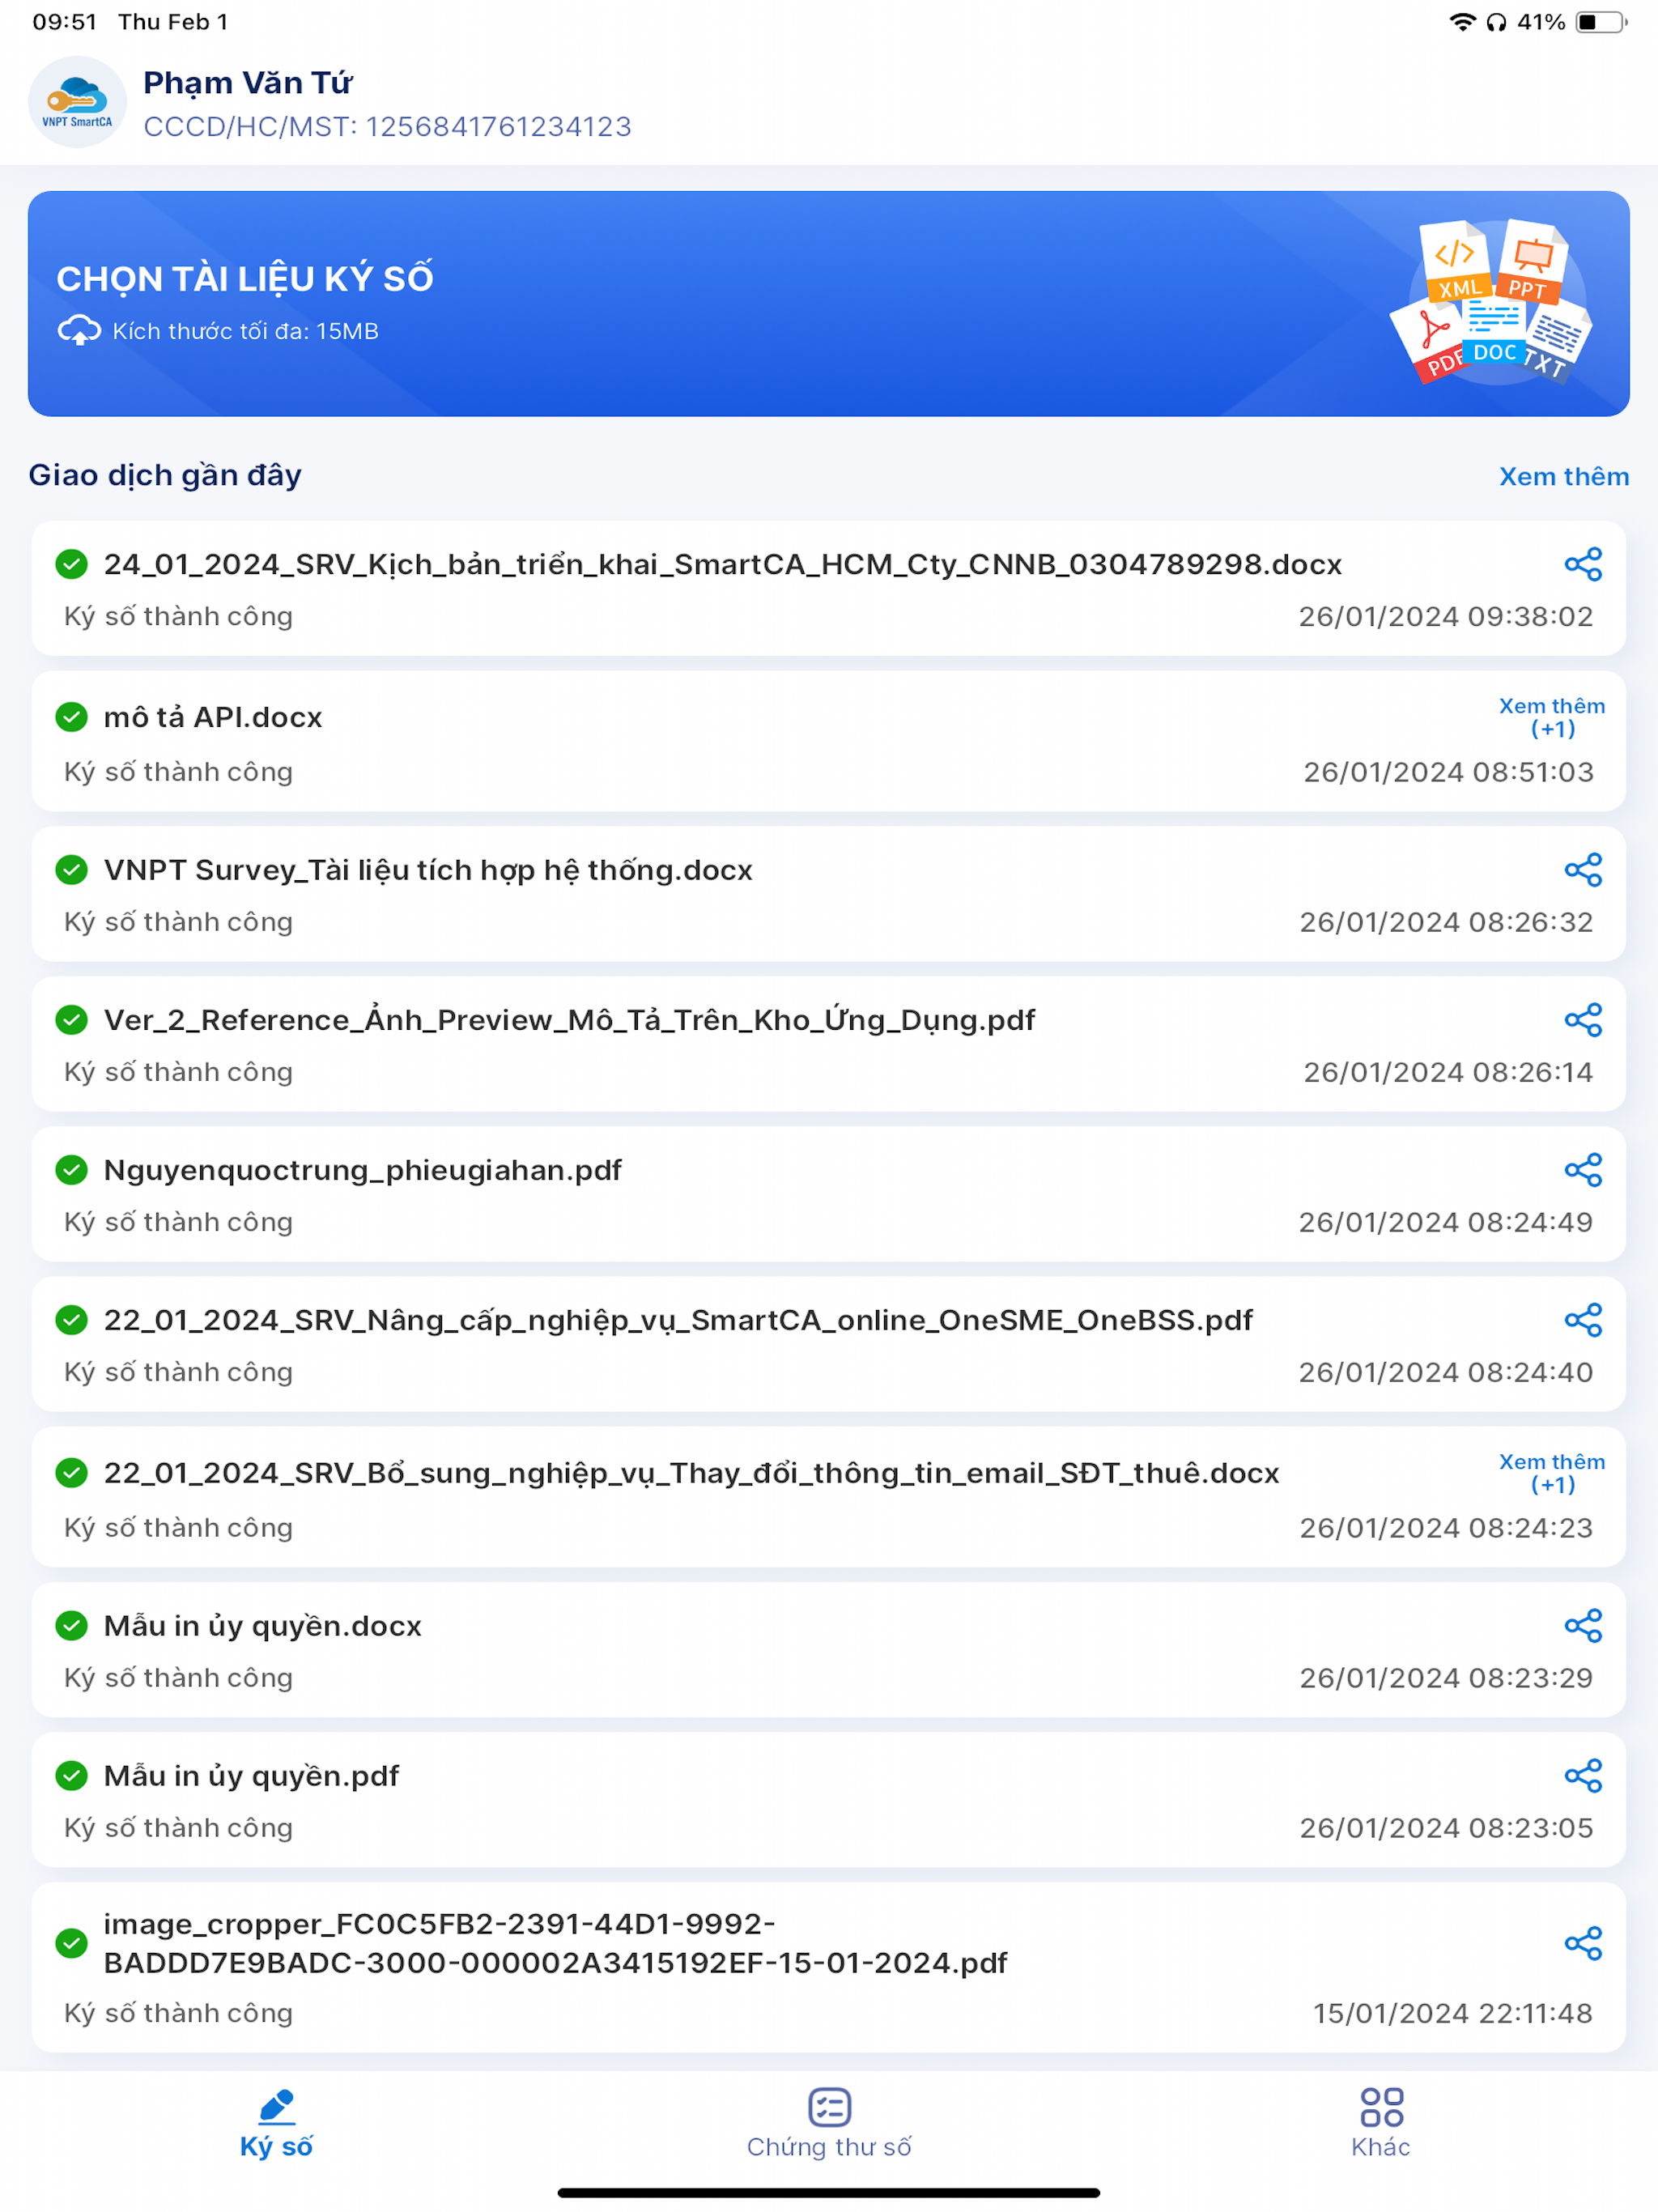Open share options for Nguyenquoctrung_phieugiahan.pdf

(1585, 1169)
